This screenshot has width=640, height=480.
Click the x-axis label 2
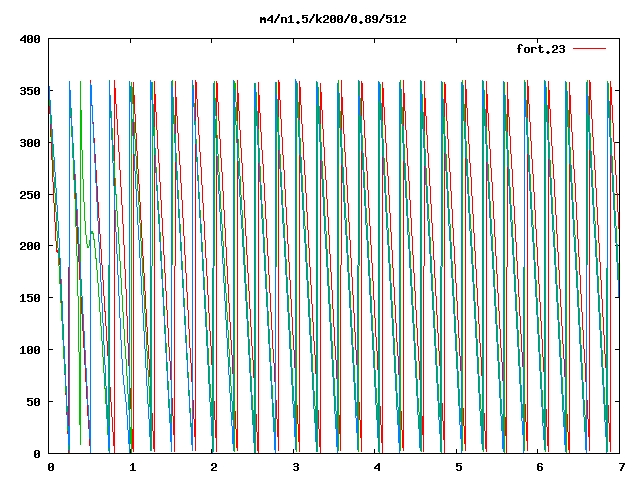[214, 467]
